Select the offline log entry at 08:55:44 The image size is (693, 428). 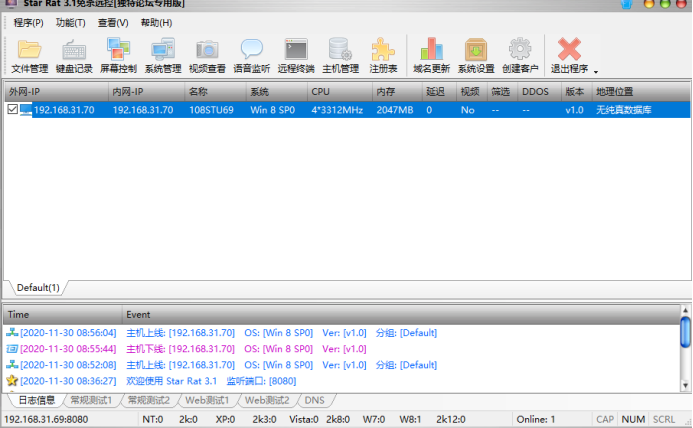click(x=342, y=349)
